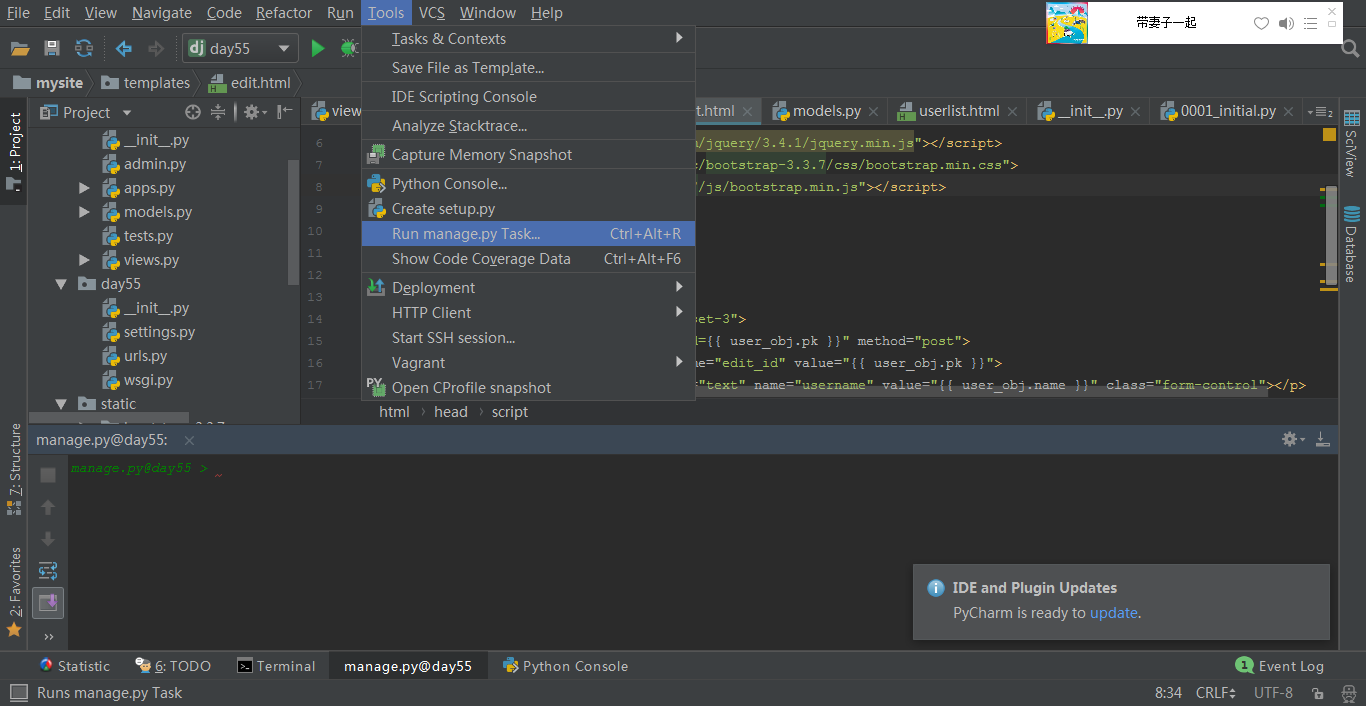Toggle scroll to end icon in console

[x=48, y=603]
